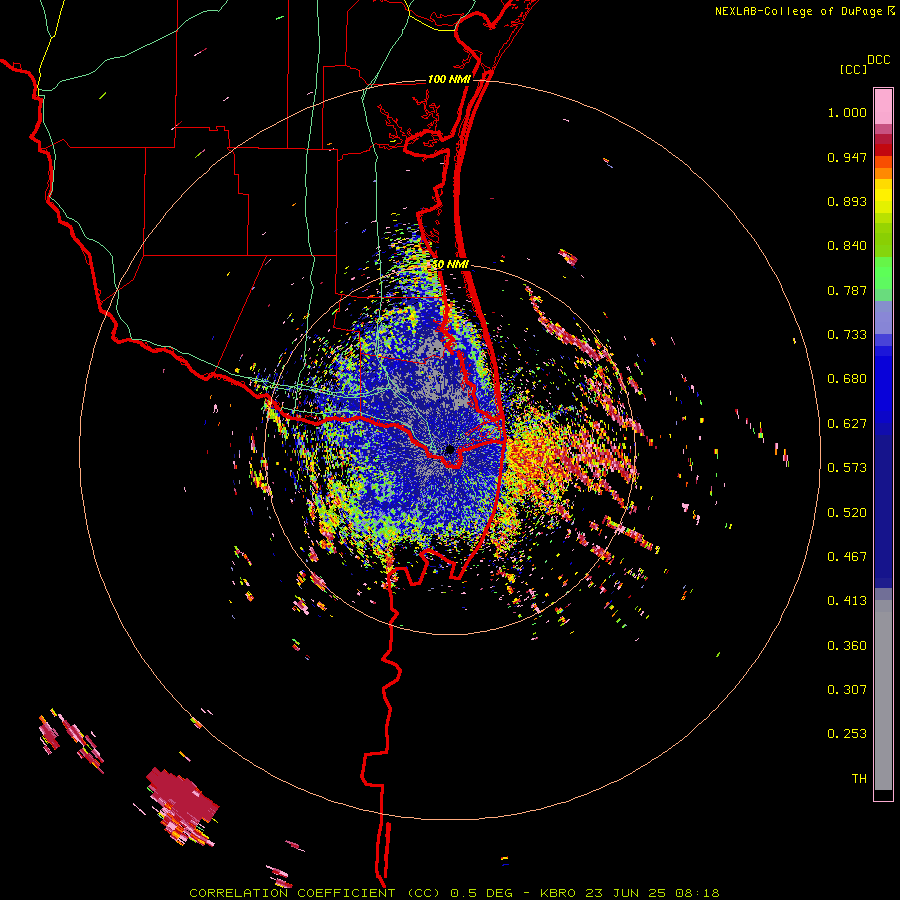Click the 100 NMI range ring label
This screenshot has height=900, width=900.
click(x=449, y=79)
